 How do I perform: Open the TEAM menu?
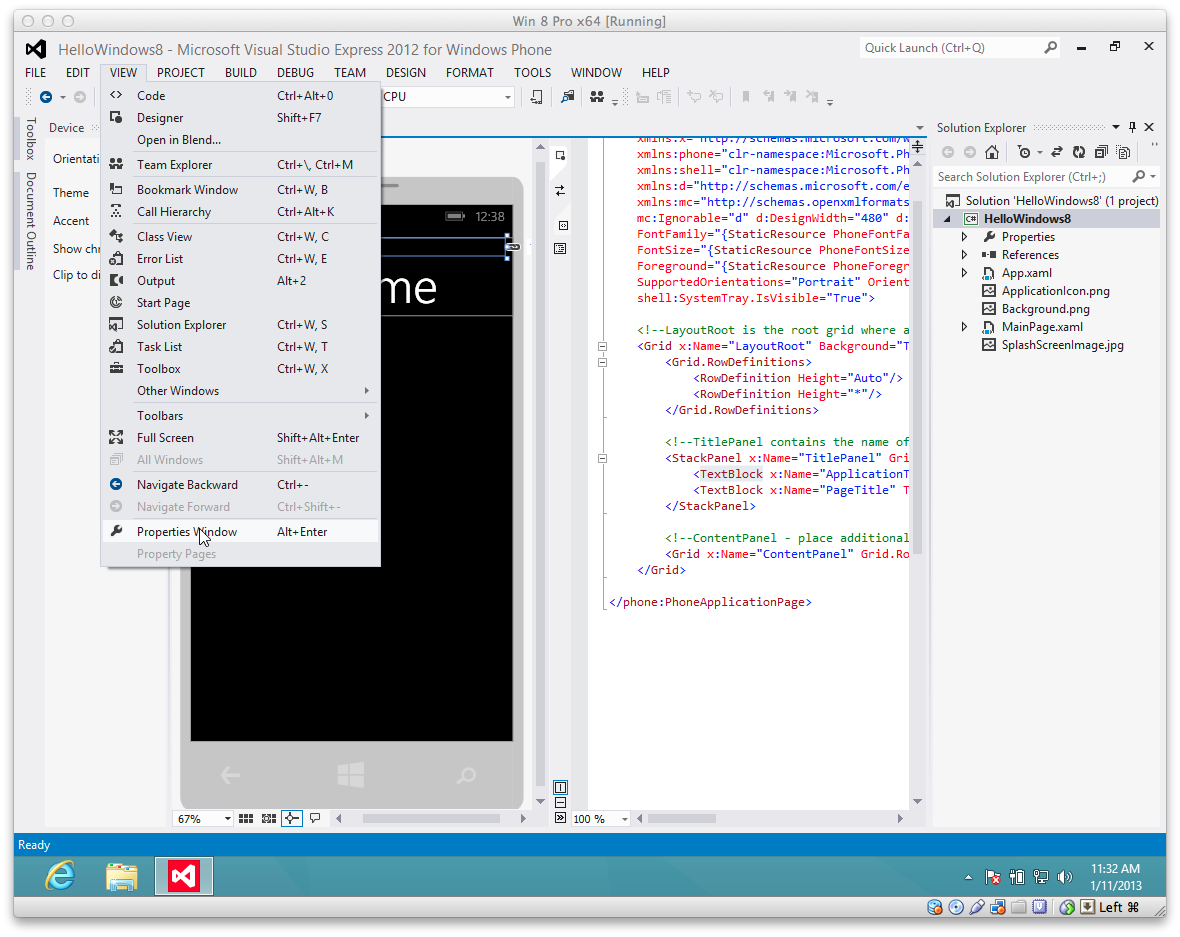point(350,72)
